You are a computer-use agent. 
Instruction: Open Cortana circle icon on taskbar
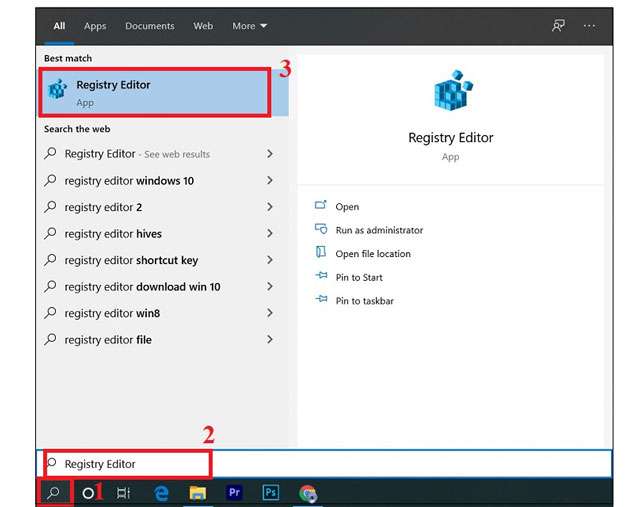88,493
